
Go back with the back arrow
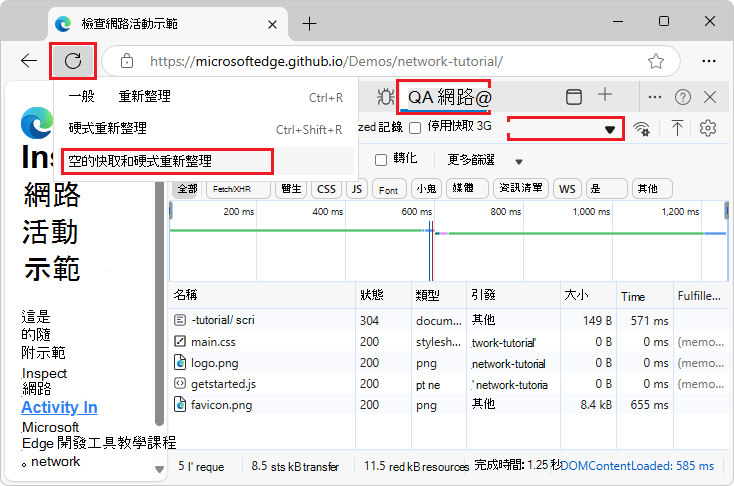click(29, 61)
